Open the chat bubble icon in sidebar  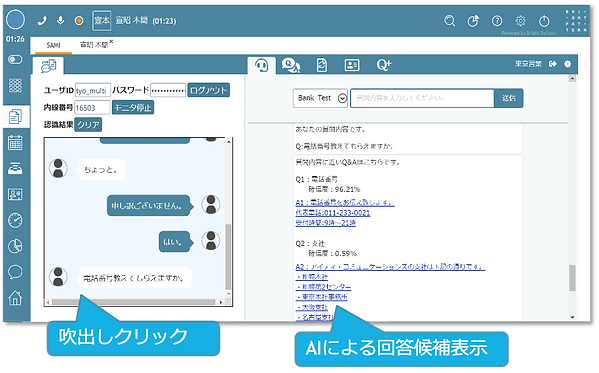point(15,272)
